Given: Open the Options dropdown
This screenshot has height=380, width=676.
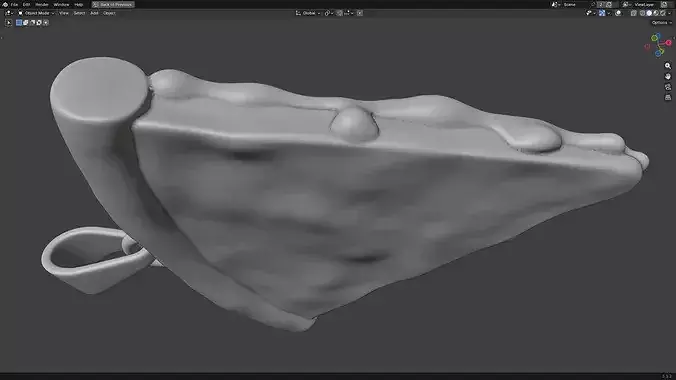Looking at the screenshot, I should click(661, 22).
